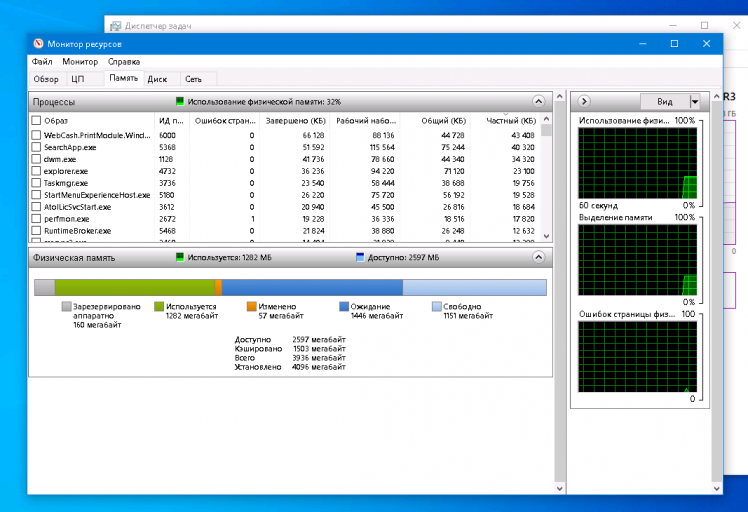Screen dimensions: 748x512
Task: Check the SearchApp.exe process checkbox
Action: point(36,147)
